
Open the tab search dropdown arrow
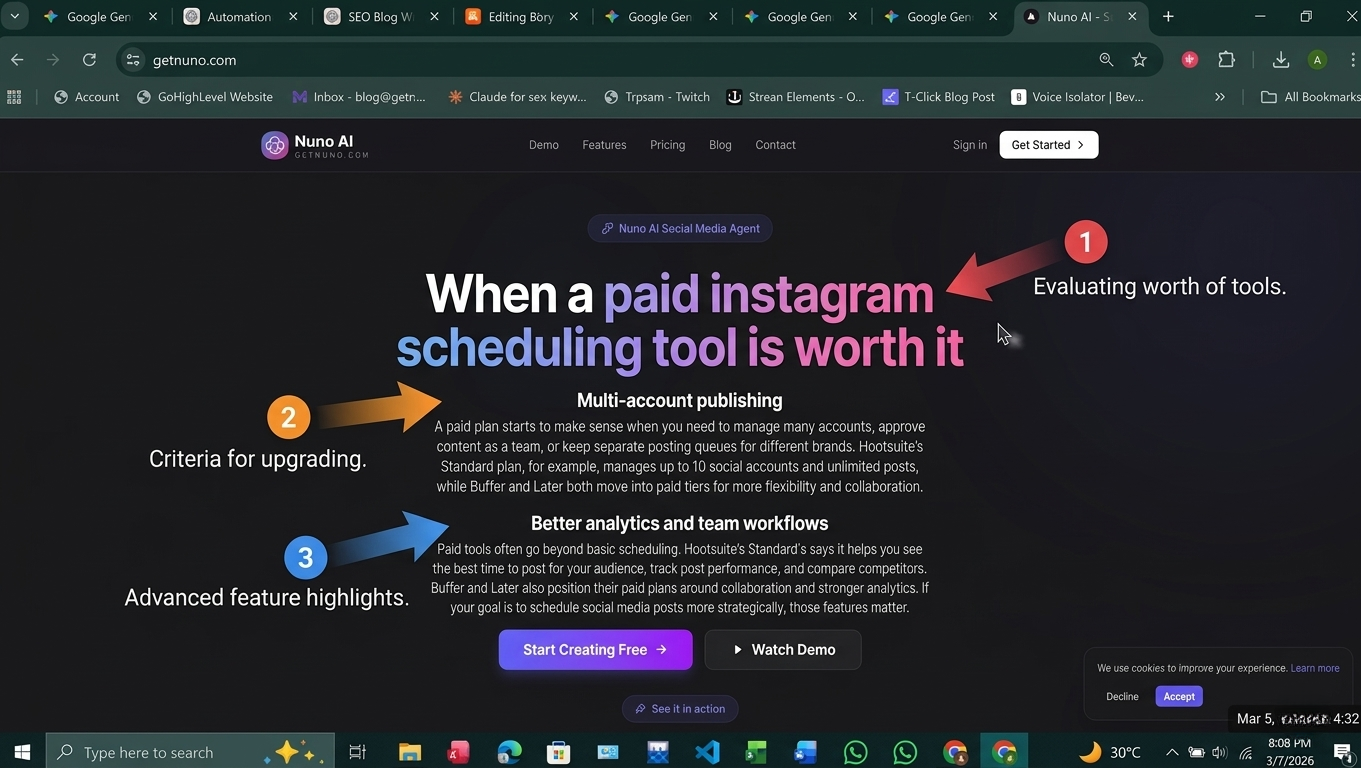15,17
